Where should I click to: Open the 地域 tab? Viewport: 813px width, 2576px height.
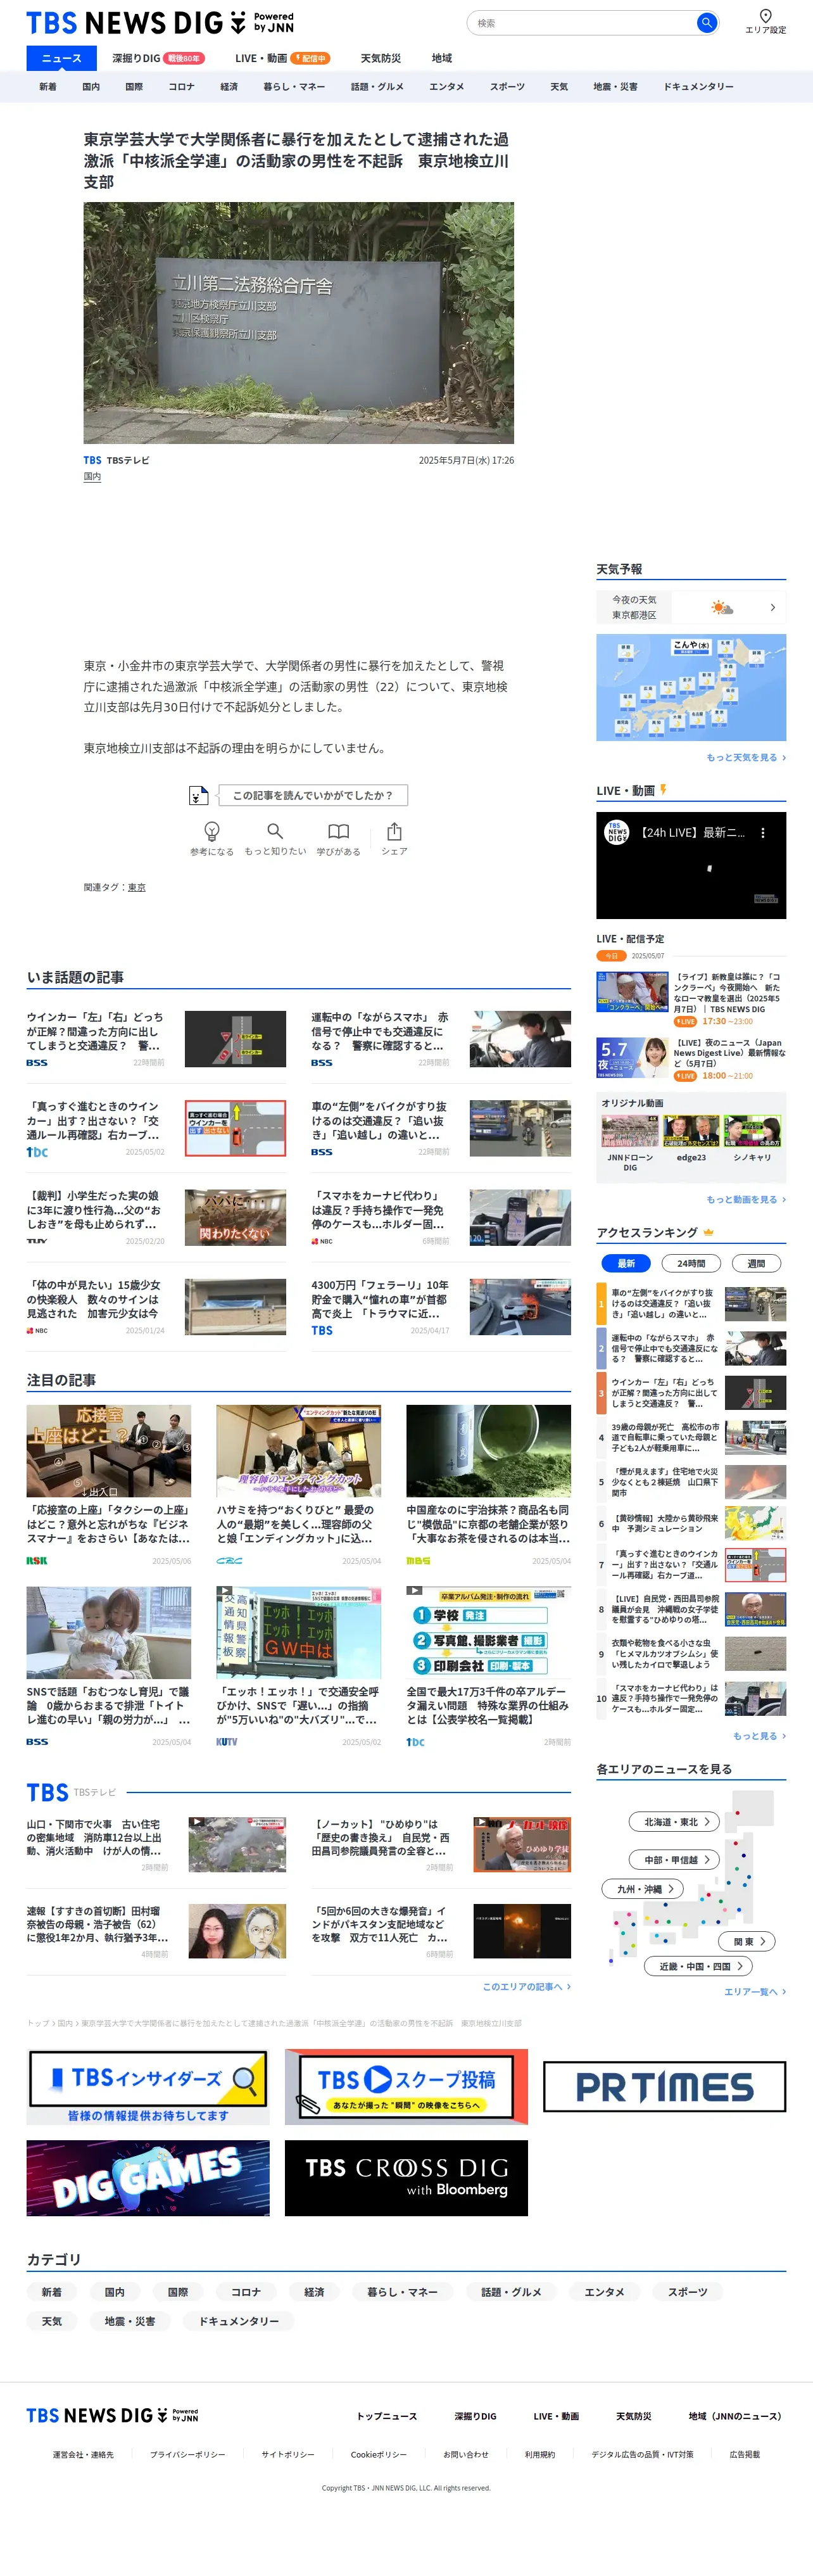click(x=441, y=58)
